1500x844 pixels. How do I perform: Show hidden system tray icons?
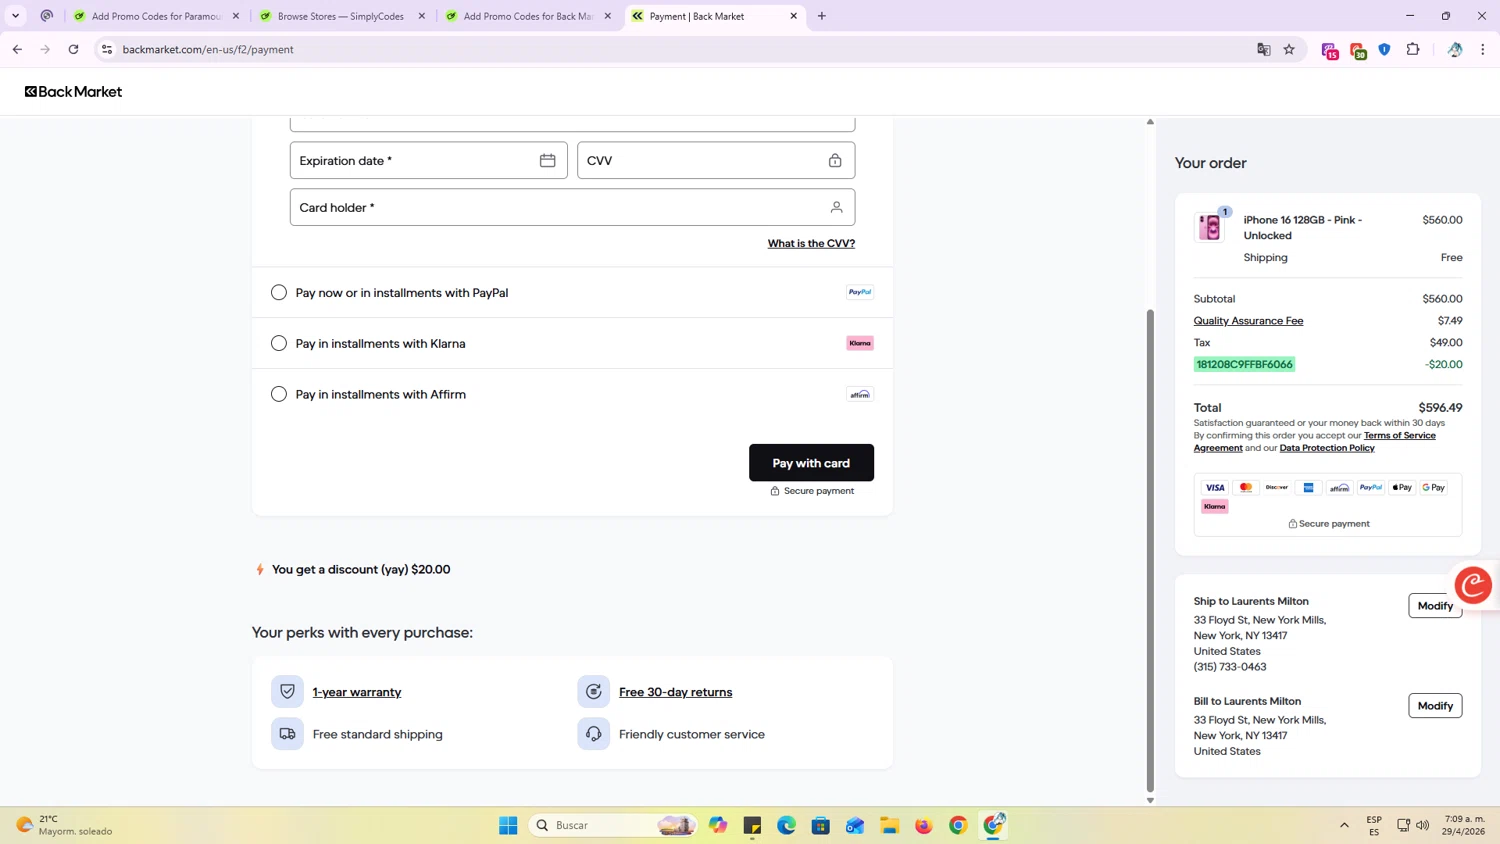coord(1344,825)
